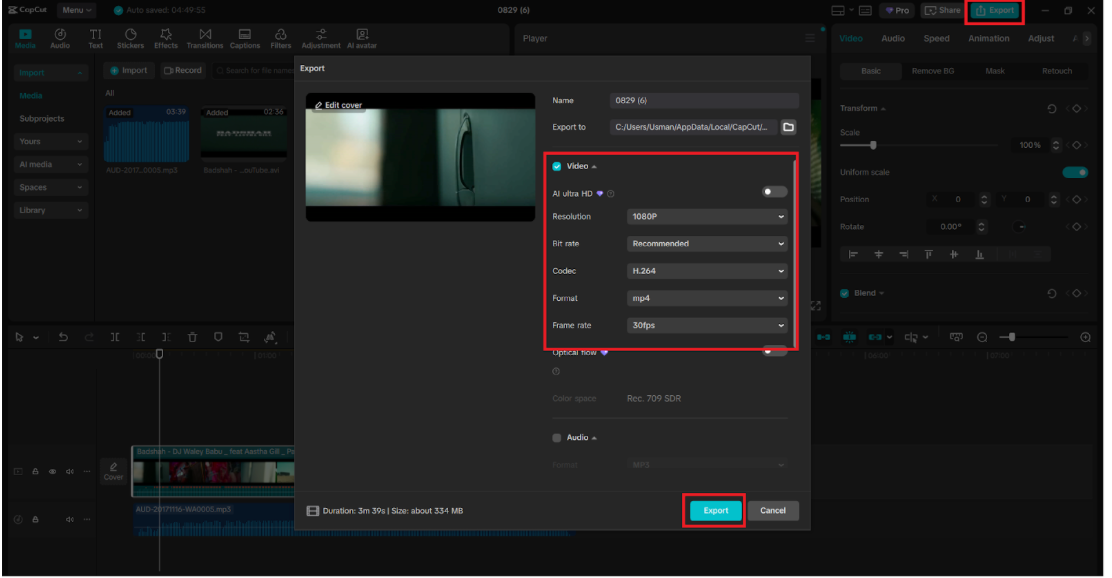Screen dimensions: 1112x578
Task: Open the Transitions tool icon
Action: [x=205, y=35]
